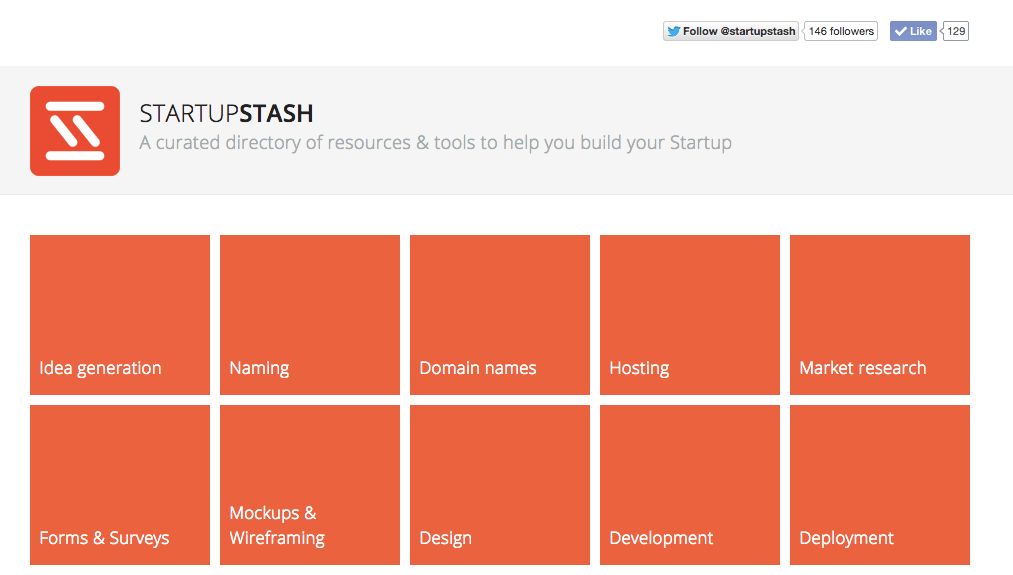Select the Forms & Surveys tile
The width and height of the screenshot is (1013, 575).
tap(120, 485)
